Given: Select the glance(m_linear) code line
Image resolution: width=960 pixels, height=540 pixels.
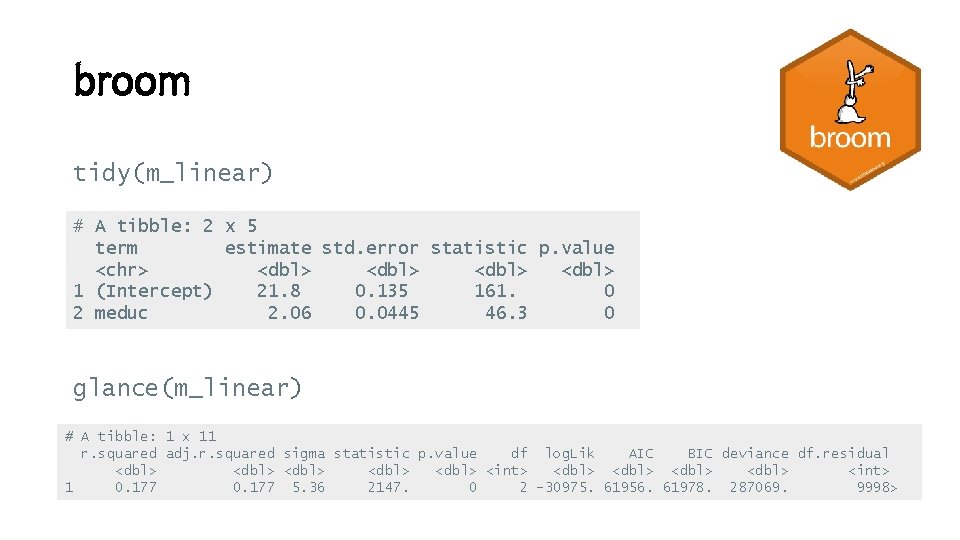Looking at the screenshot, I should (187, 388).
